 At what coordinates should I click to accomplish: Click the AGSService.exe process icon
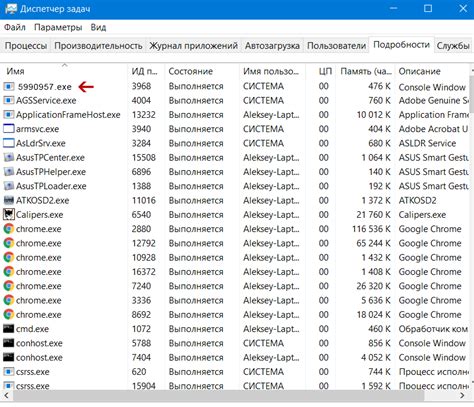(x=9, y=100)
